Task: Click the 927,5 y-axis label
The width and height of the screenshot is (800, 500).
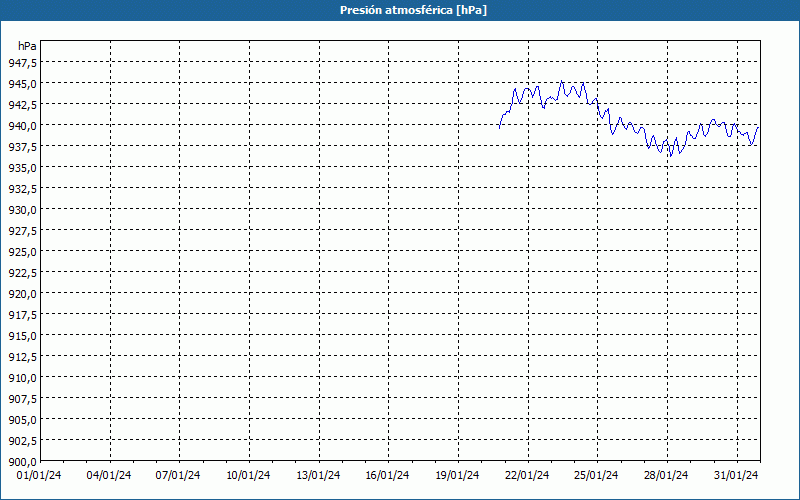Action: (x=22, y=231)
